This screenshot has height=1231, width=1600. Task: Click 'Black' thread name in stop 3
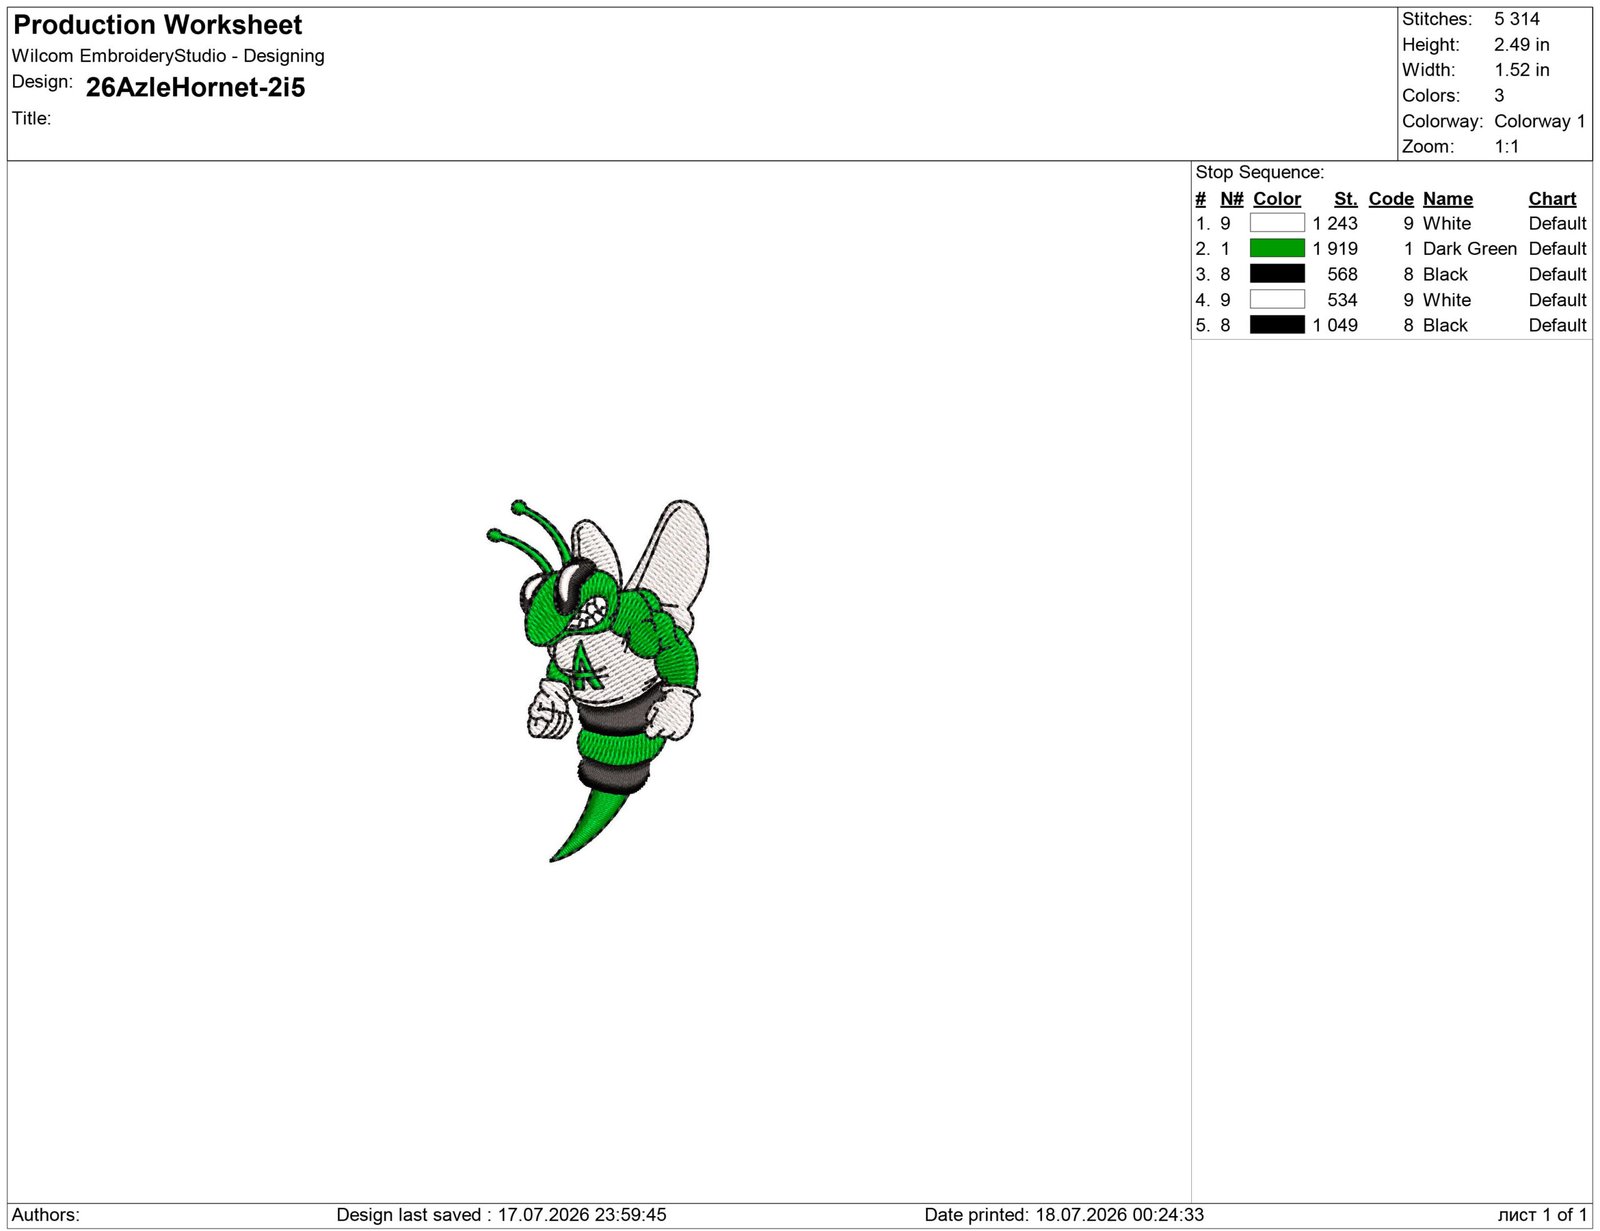pyautogui.click(x=1445, y=275)
